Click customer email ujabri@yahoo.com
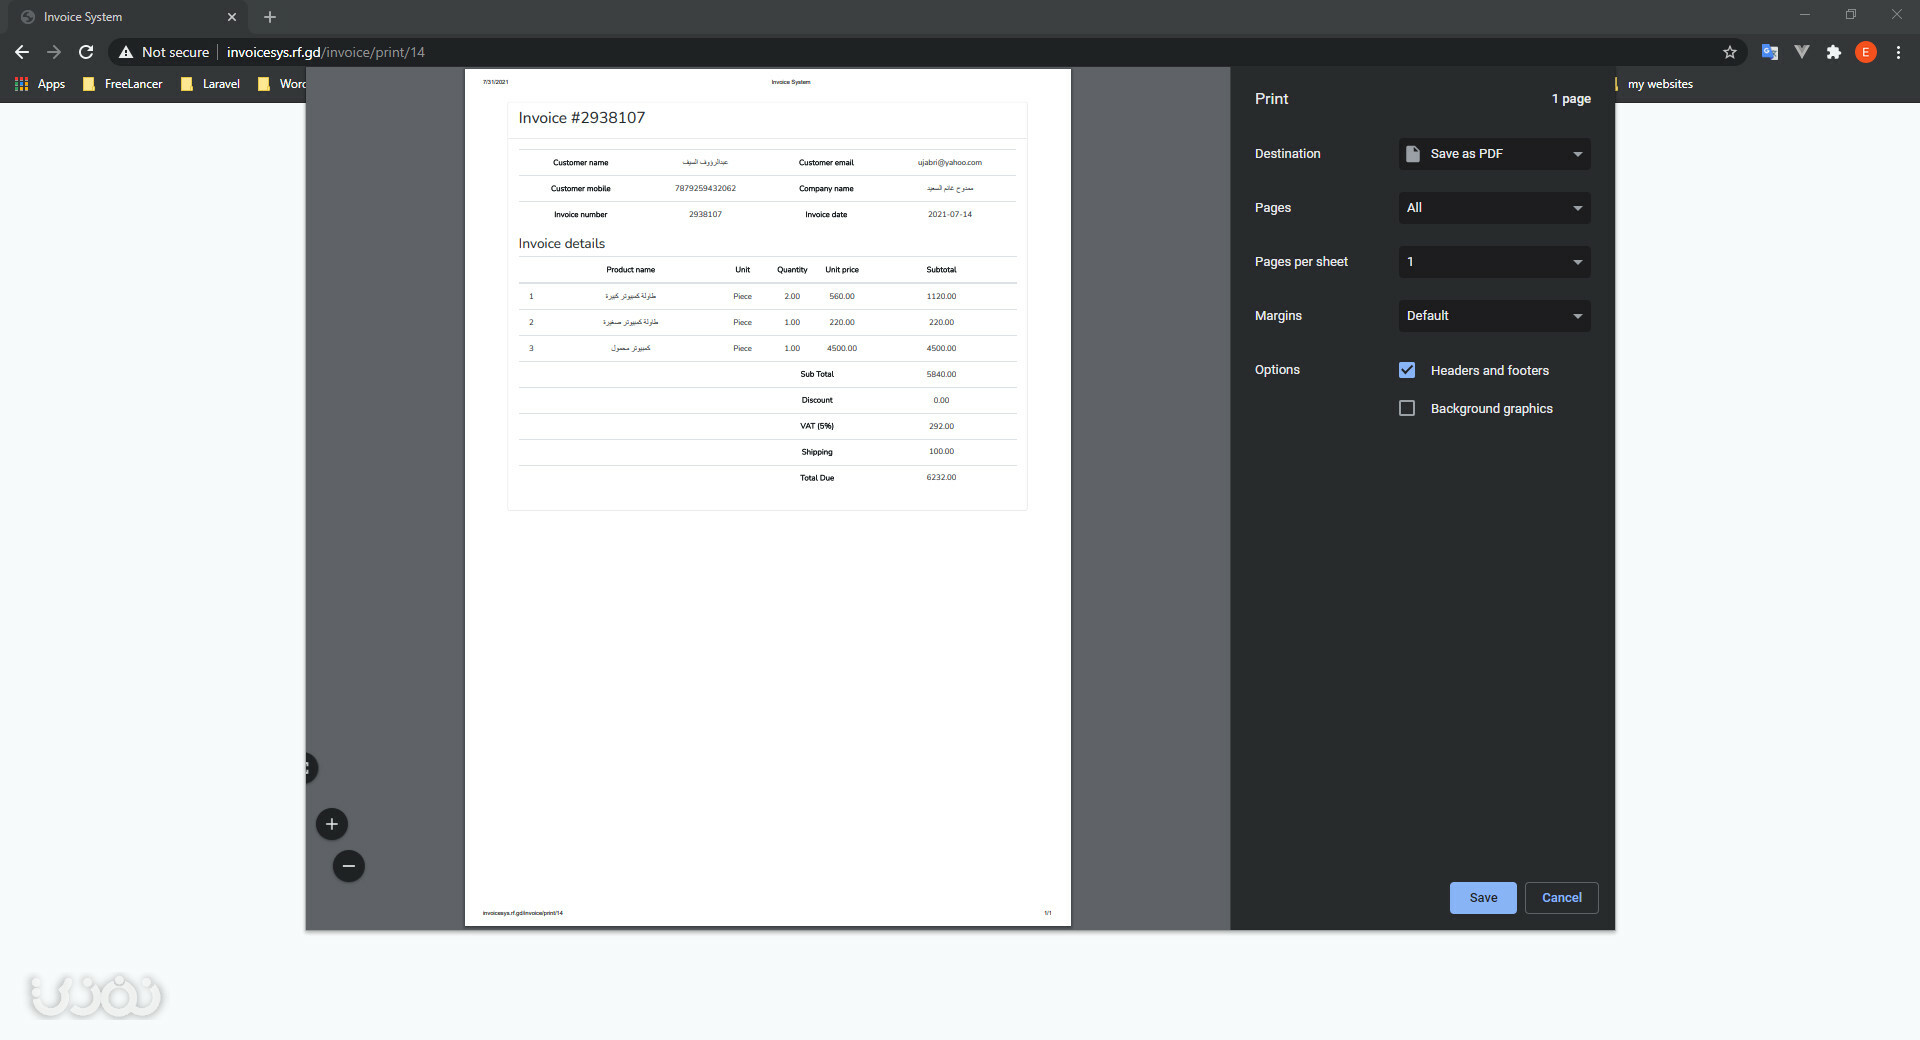 point(950,162)
